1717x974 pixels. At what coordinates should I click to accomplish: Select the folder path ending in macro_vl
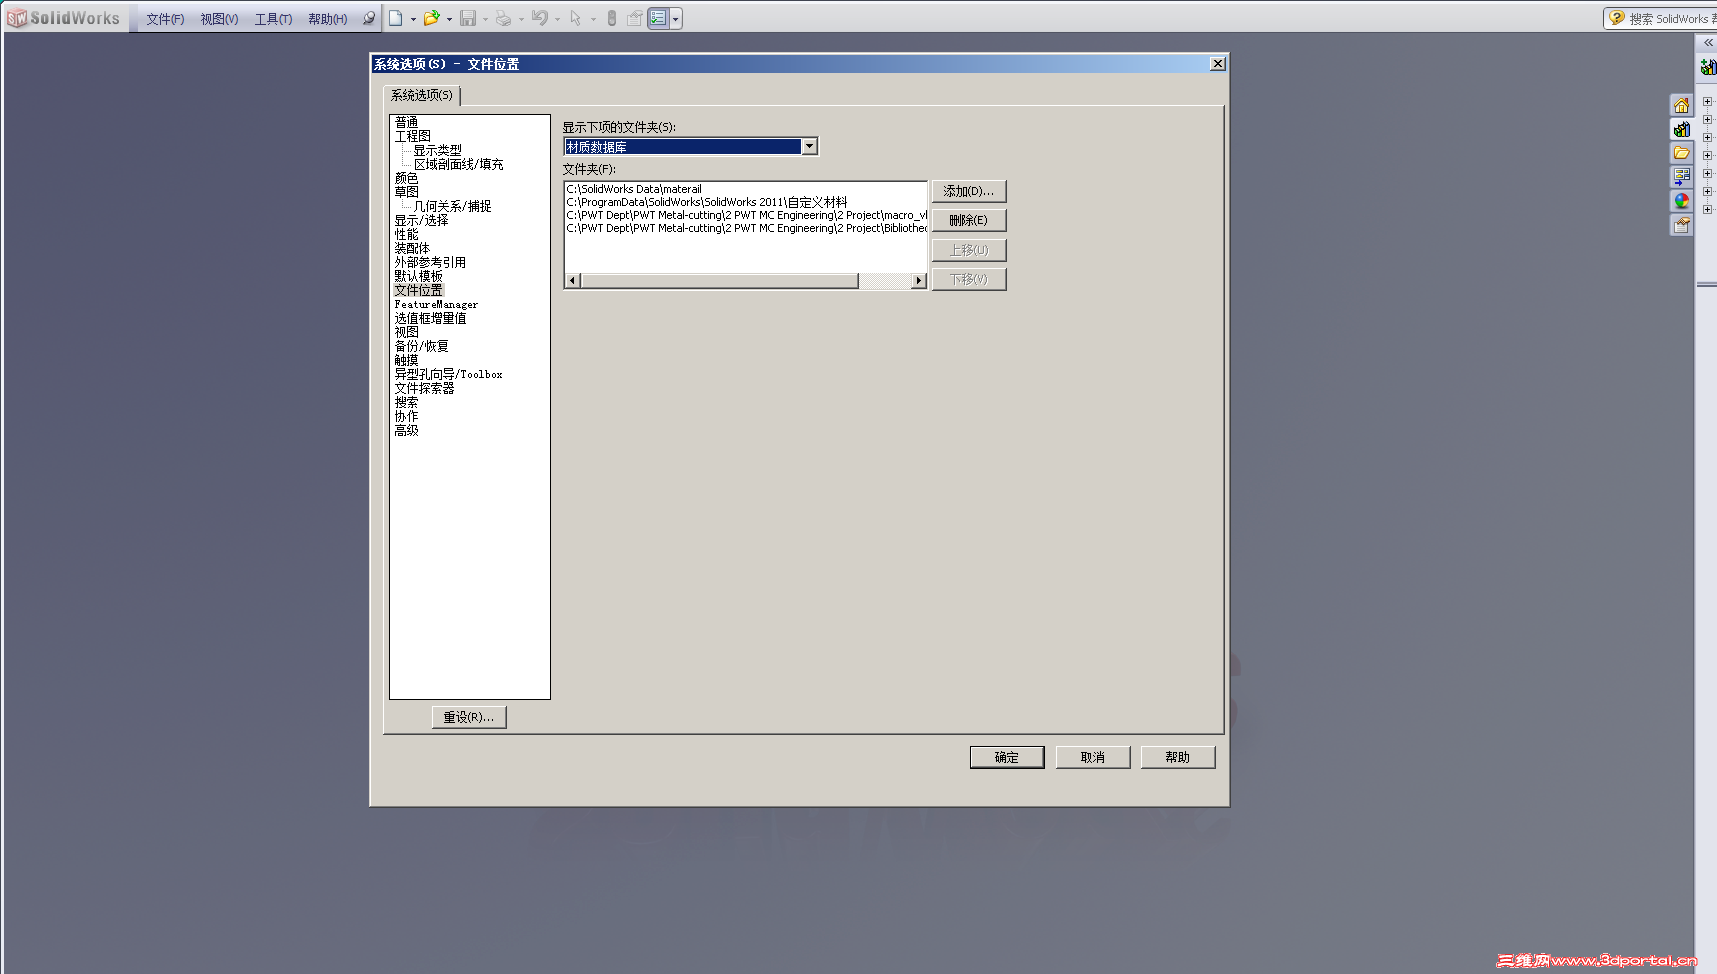[x=746, y=215]
